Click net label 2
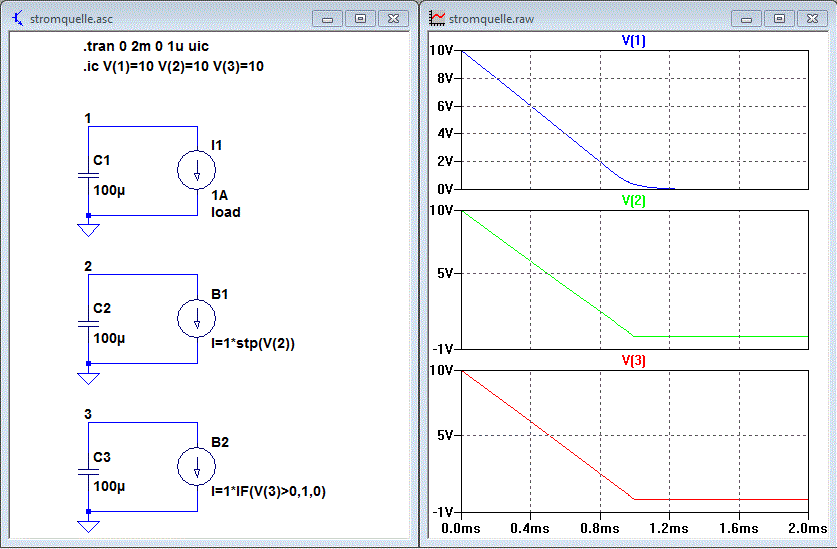 (88, 266)
